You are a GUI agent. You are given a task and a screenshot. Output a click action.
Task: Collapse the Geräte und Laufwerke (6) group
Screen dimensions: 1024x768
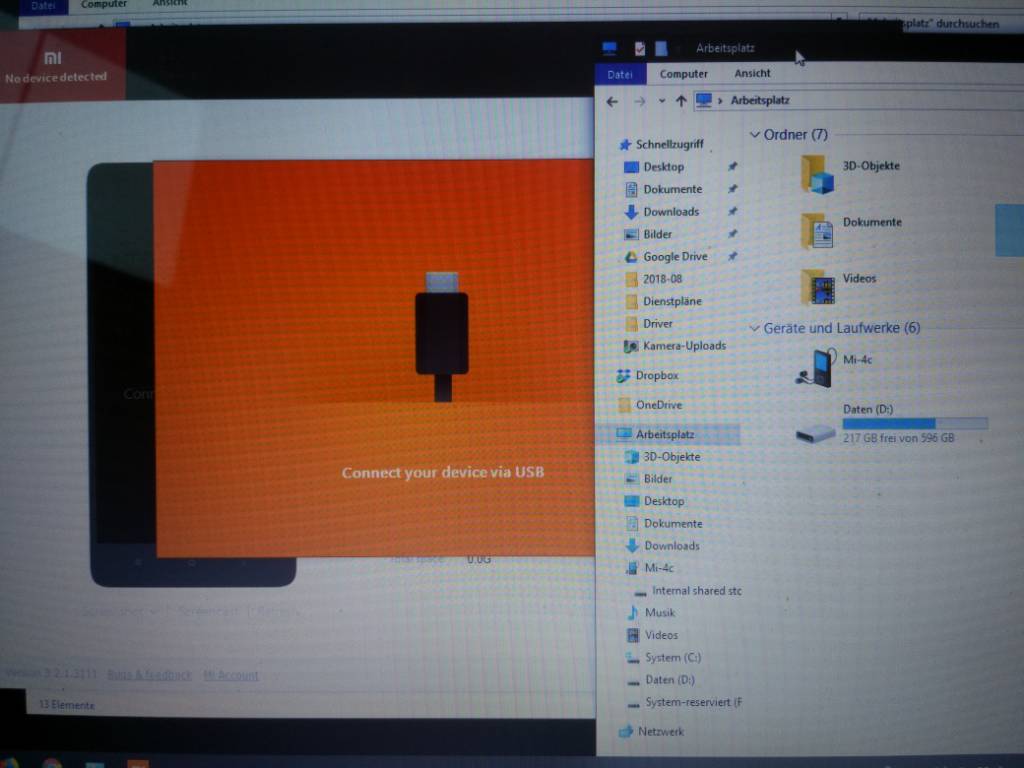pyautogui.click(x=755, y=328)
